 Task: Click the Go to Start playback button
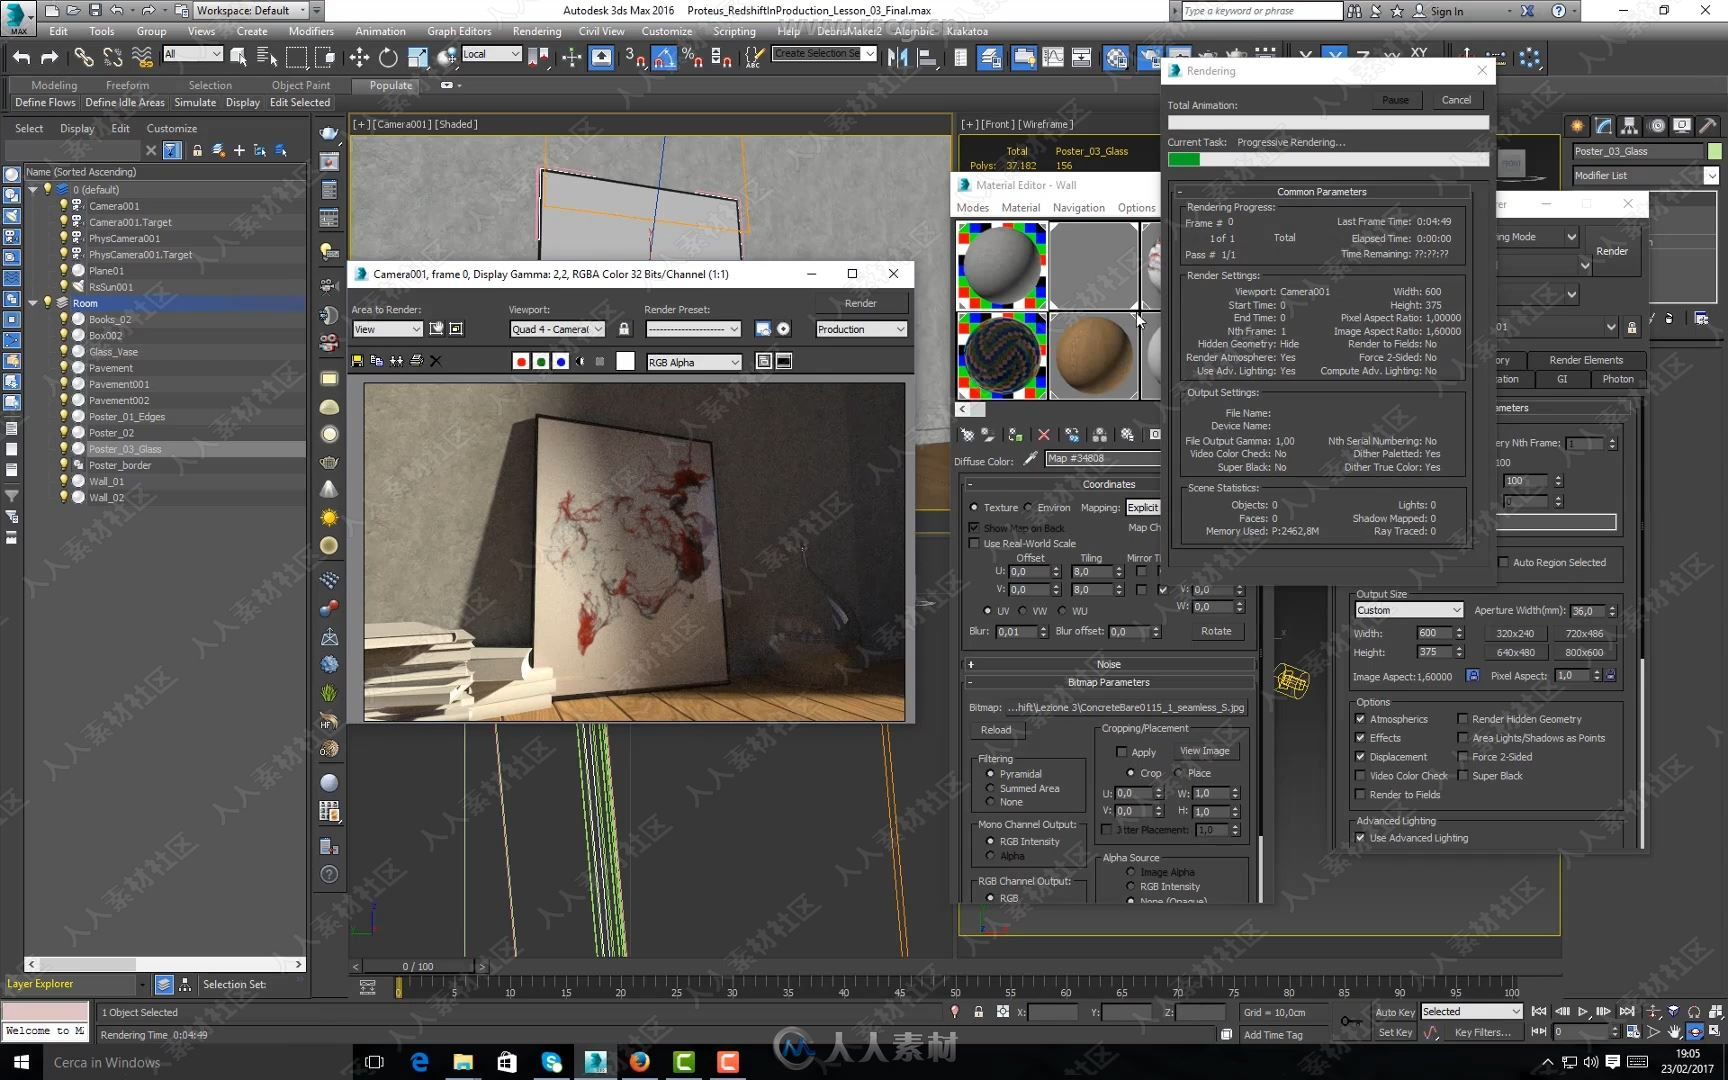coord(1539,1012)
